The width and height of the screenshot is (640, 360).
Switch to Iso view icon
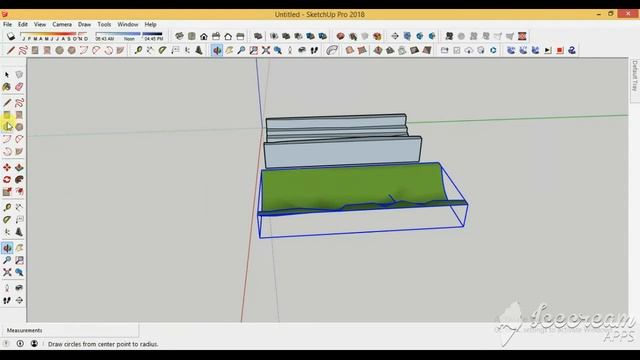179,36
